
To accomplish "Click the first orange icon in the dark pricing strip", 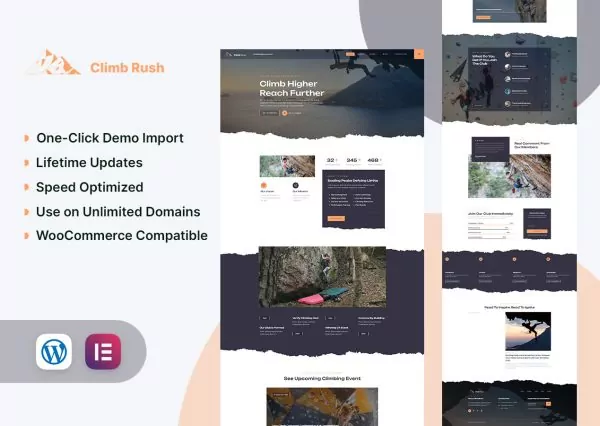I will tap(447, 259).
